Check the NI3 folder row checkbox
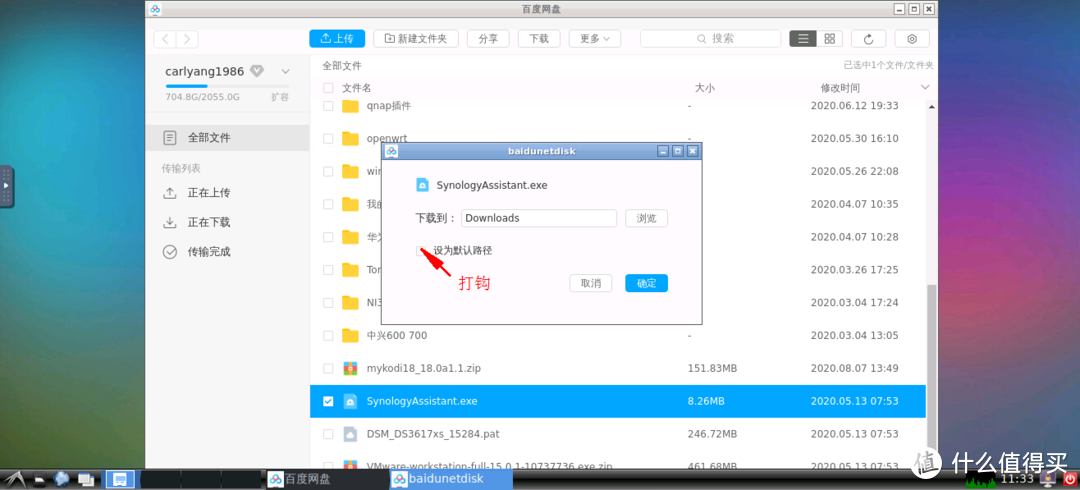Viewport: 1080px width, 490px height. tap(328, 303)
